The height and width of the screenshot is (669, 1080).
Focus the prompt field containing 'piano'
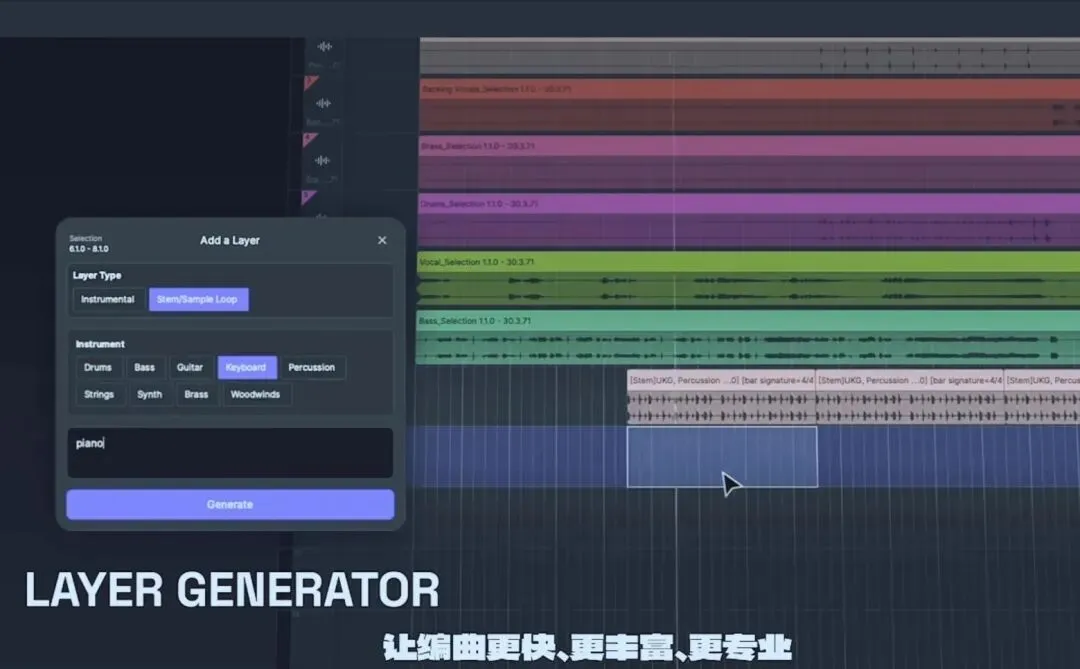pos(230,453)
